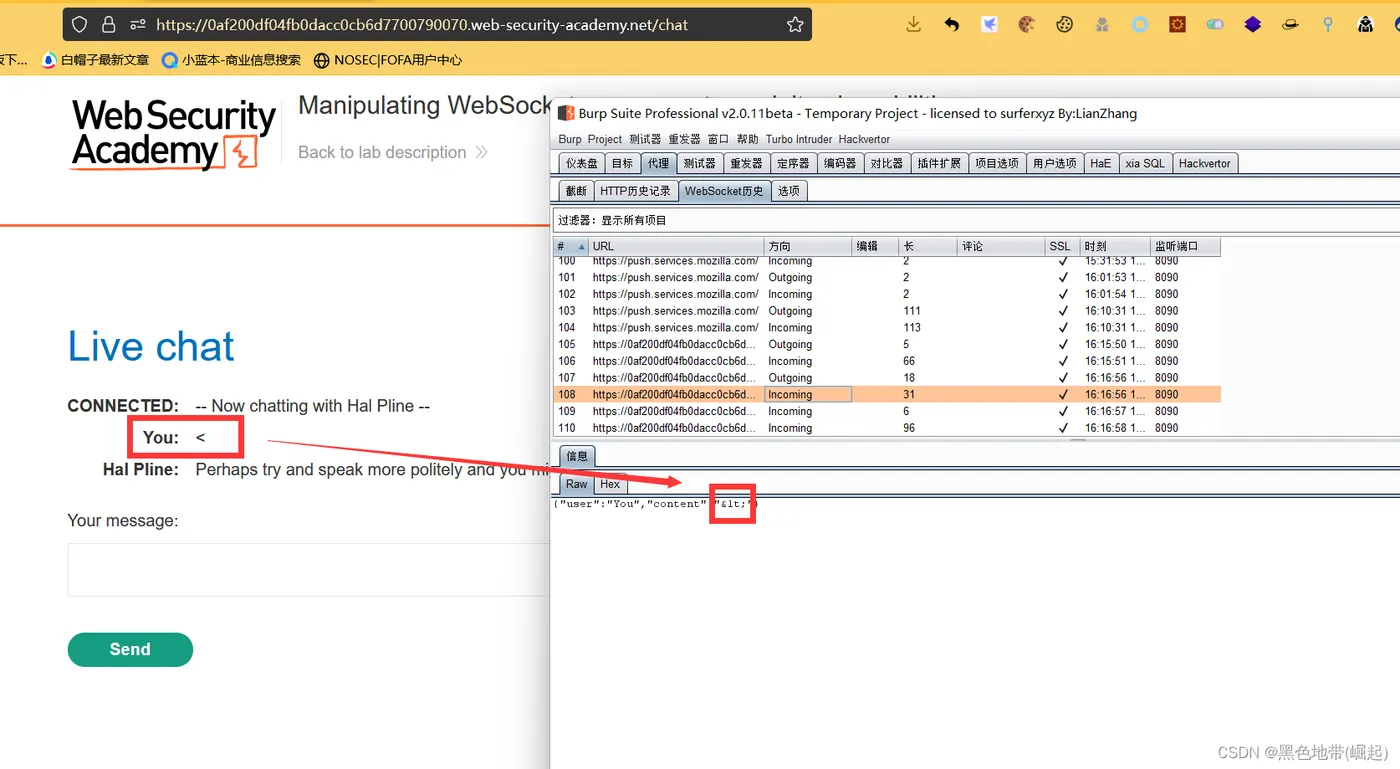Click the outlined cookie extension icon
The width and height of the screenshot is (1400, 769).
click(1065, 25)
